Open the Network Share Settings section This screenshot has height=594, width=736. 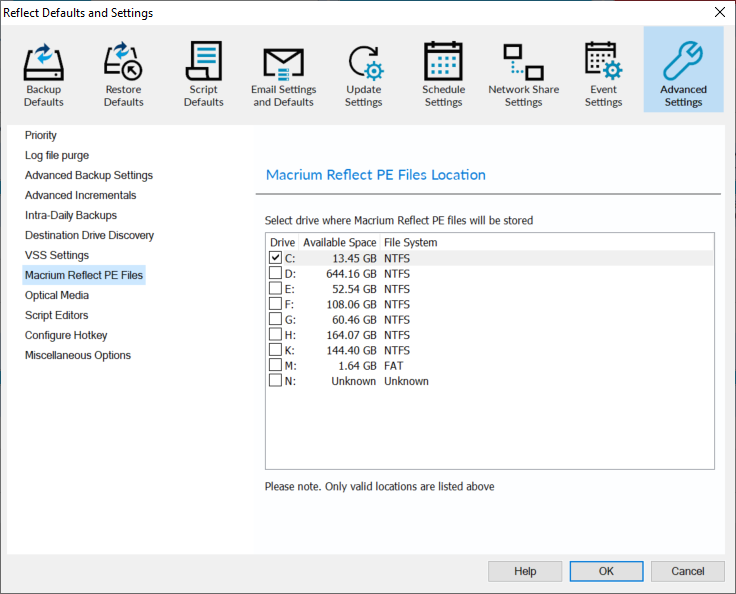pyautogui.click(x=523, y=74)
